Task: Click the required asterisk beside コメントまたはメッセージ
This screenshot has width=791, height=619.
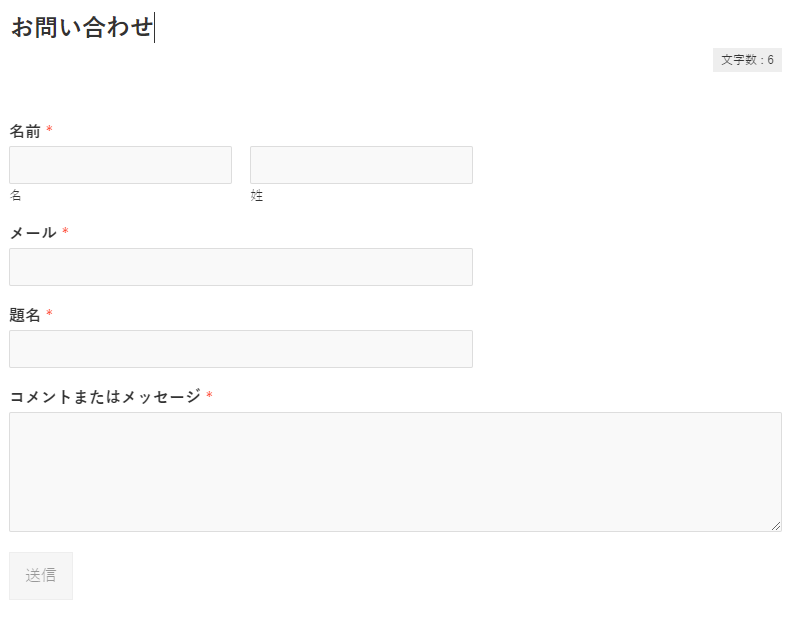Action: pos(209,397)
